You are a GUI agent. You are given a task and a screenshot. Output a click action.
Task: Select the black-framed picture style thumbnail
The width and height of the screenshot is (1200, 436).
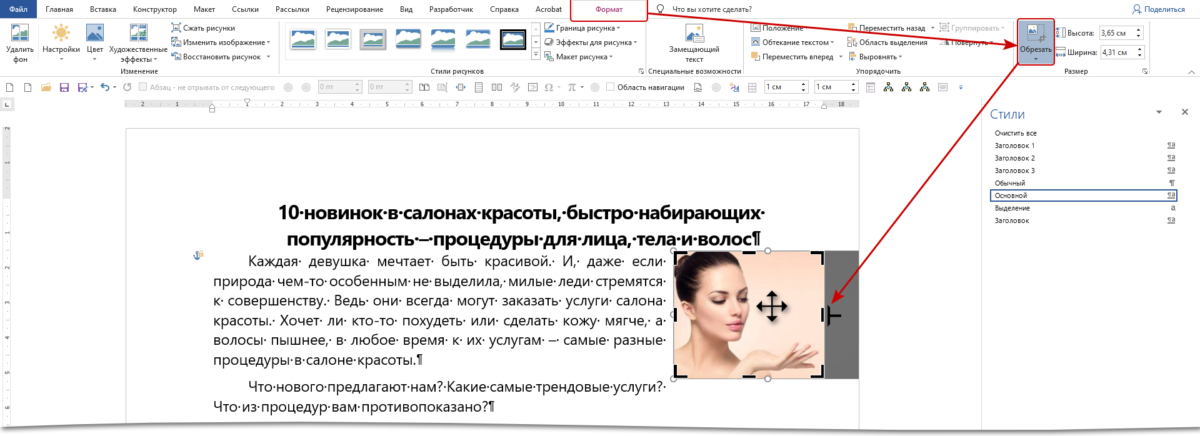512,40
